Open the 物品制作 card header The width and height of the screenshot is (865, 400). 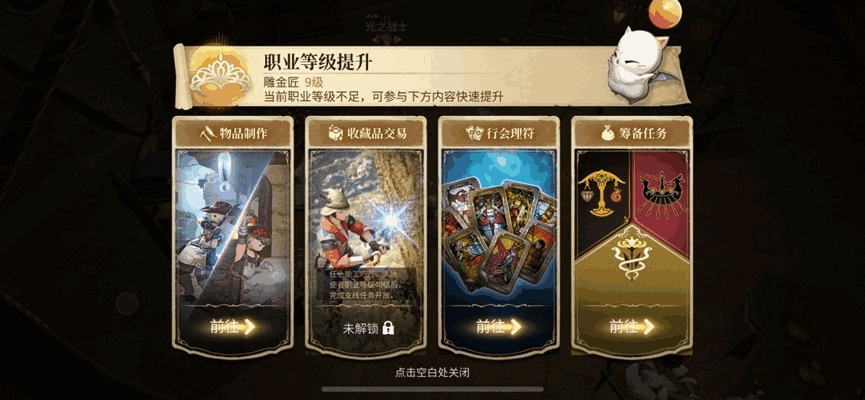click(232, 133)
